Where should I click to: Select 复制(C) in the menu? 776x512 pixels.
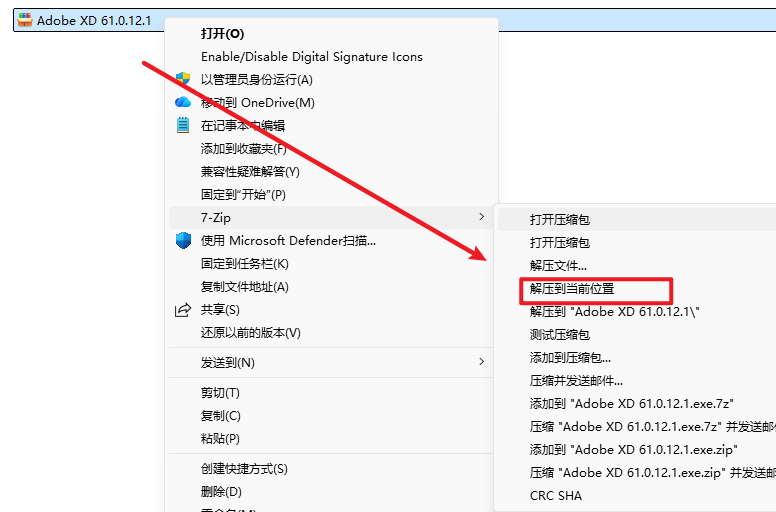pyautogui.click(x=220, y=416)
